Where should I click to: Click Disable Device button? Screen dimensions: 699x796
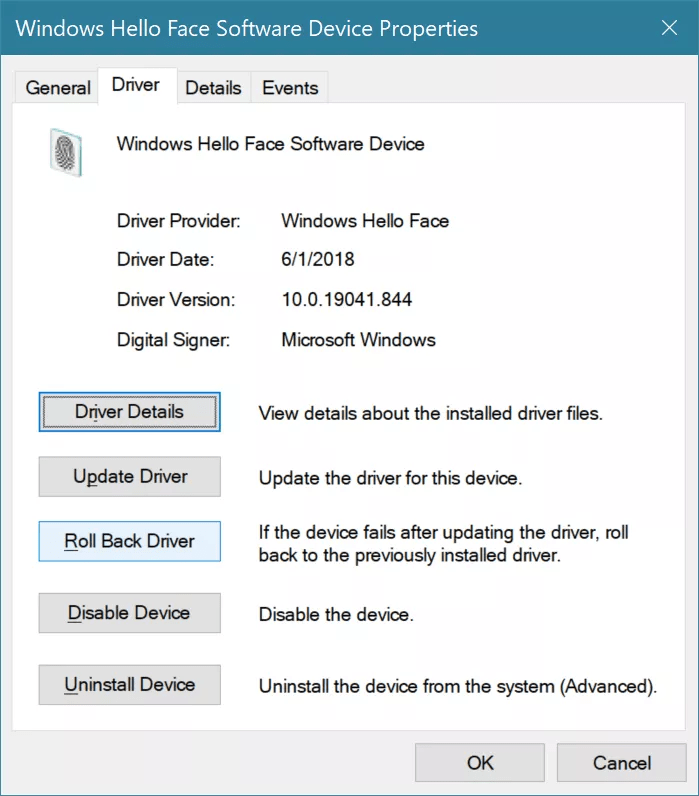click(129, 613)
